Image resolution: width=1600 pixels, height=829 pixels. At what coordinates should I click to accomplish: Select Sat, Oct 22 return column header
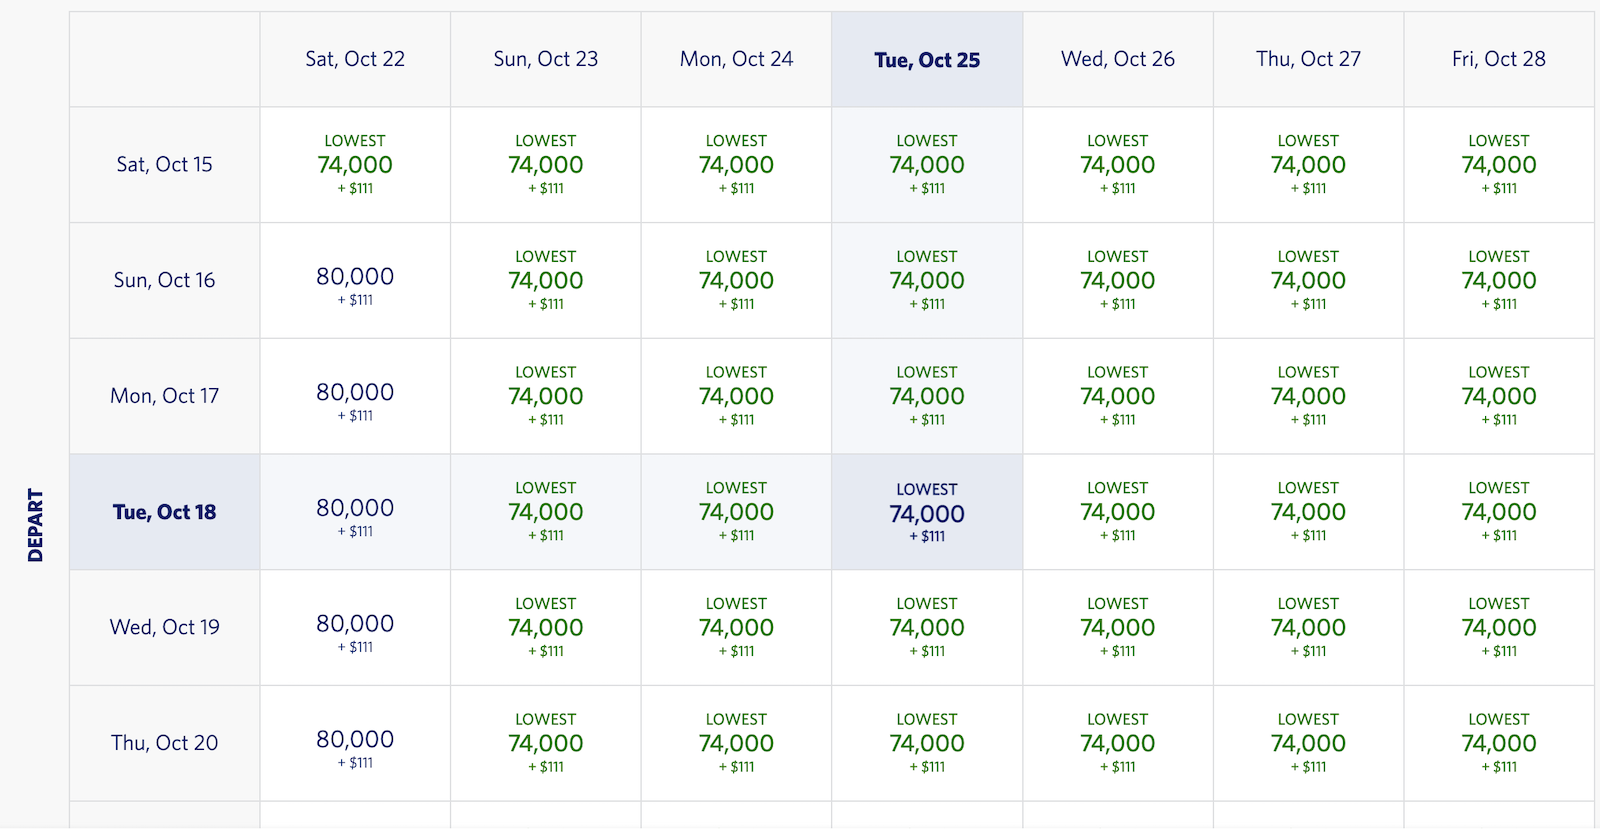click(355, 60)
